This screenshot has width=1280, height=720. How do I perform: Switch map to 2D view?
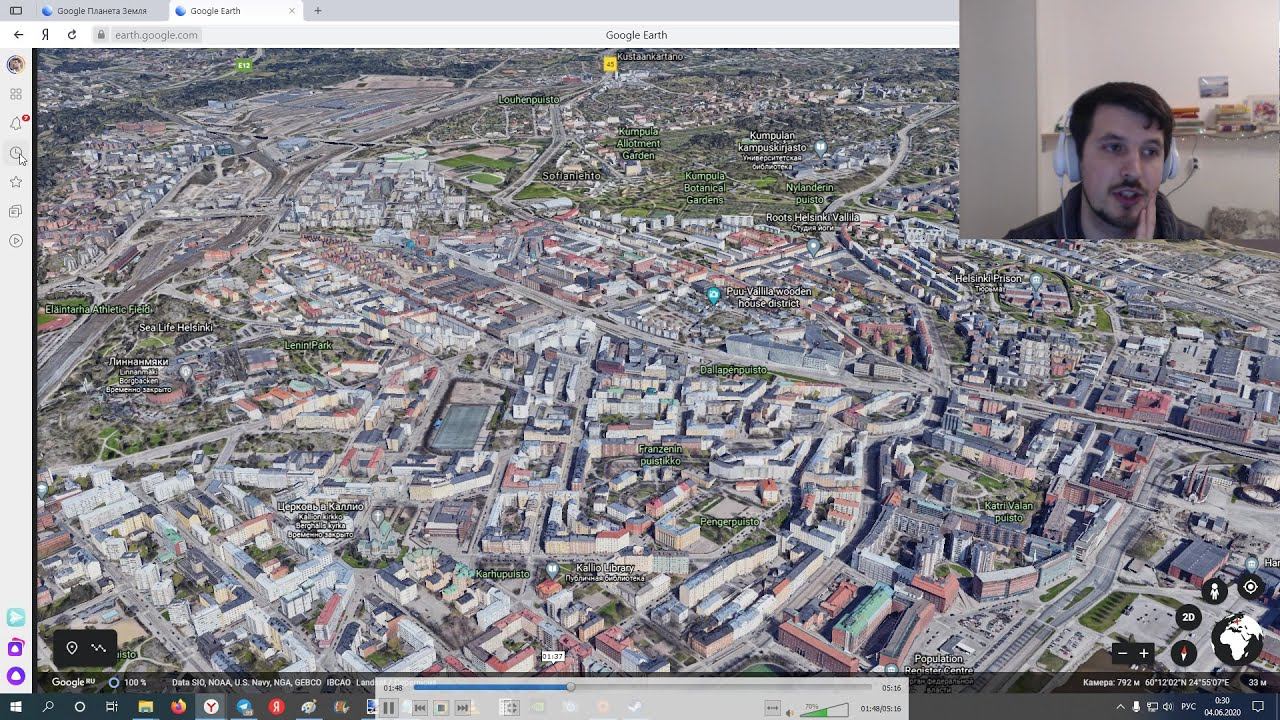click(1188, 617)
